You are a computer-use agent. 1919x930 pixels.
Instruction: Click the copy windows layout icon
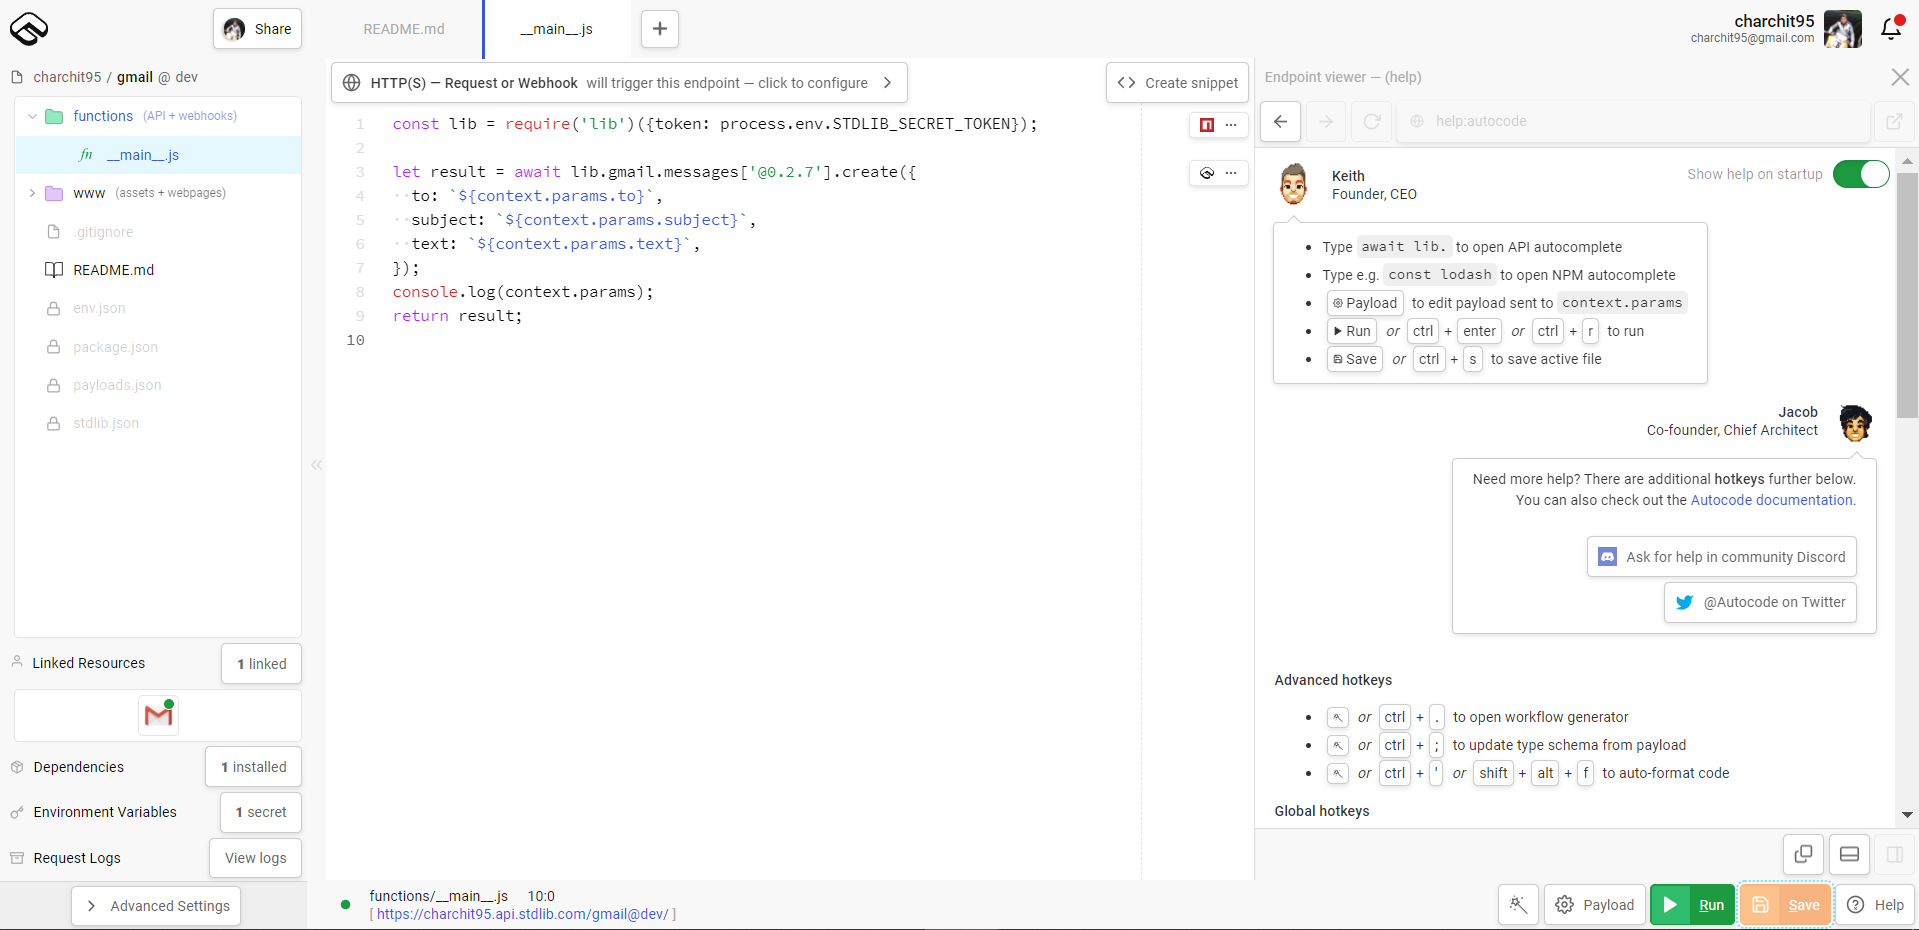1803,854
